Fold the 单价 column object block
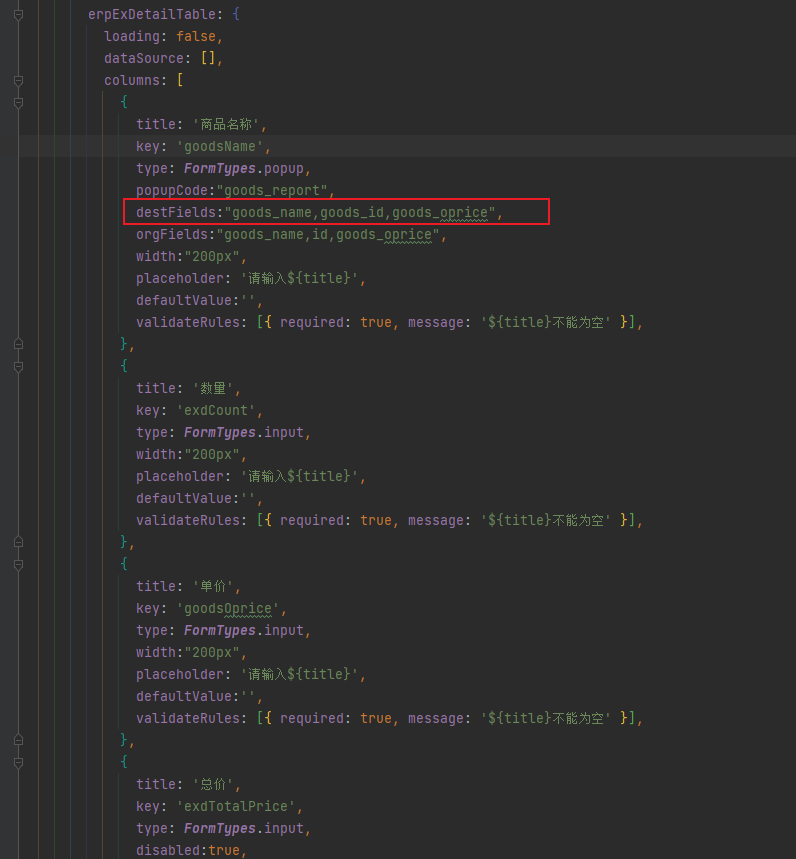 [x=18, y=564]
